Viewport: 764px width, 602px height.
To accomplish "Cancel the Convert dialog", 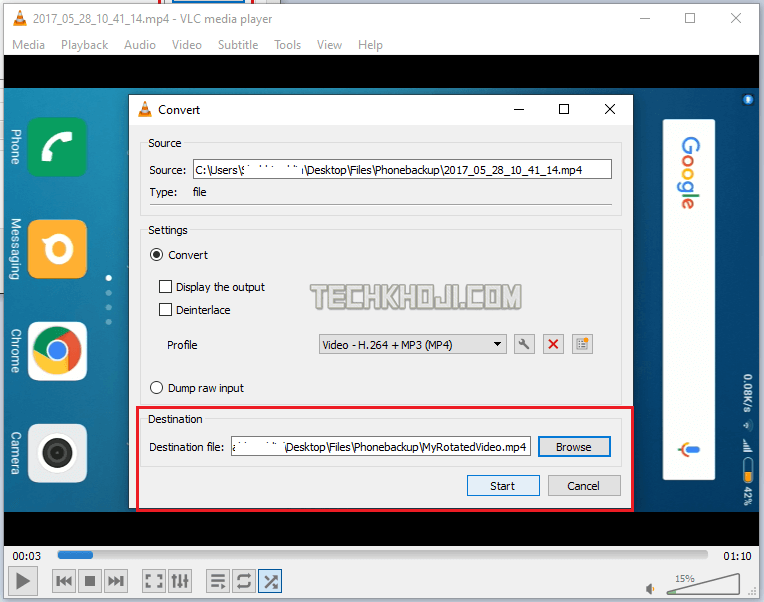I will coord(584,486).
